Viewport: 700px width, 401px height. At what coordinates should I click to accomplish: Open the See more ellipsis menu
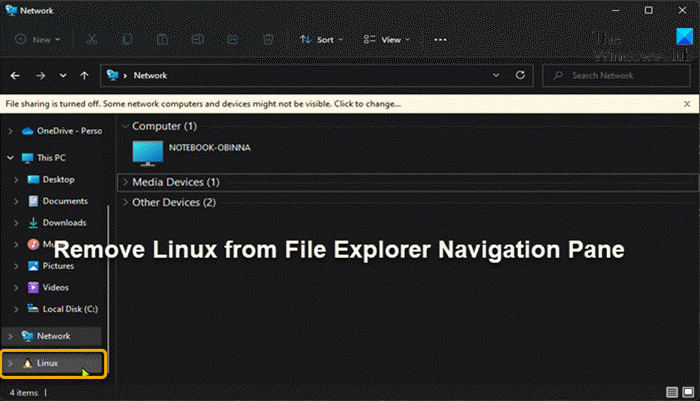pyautogui.click(x=440, y=39)
